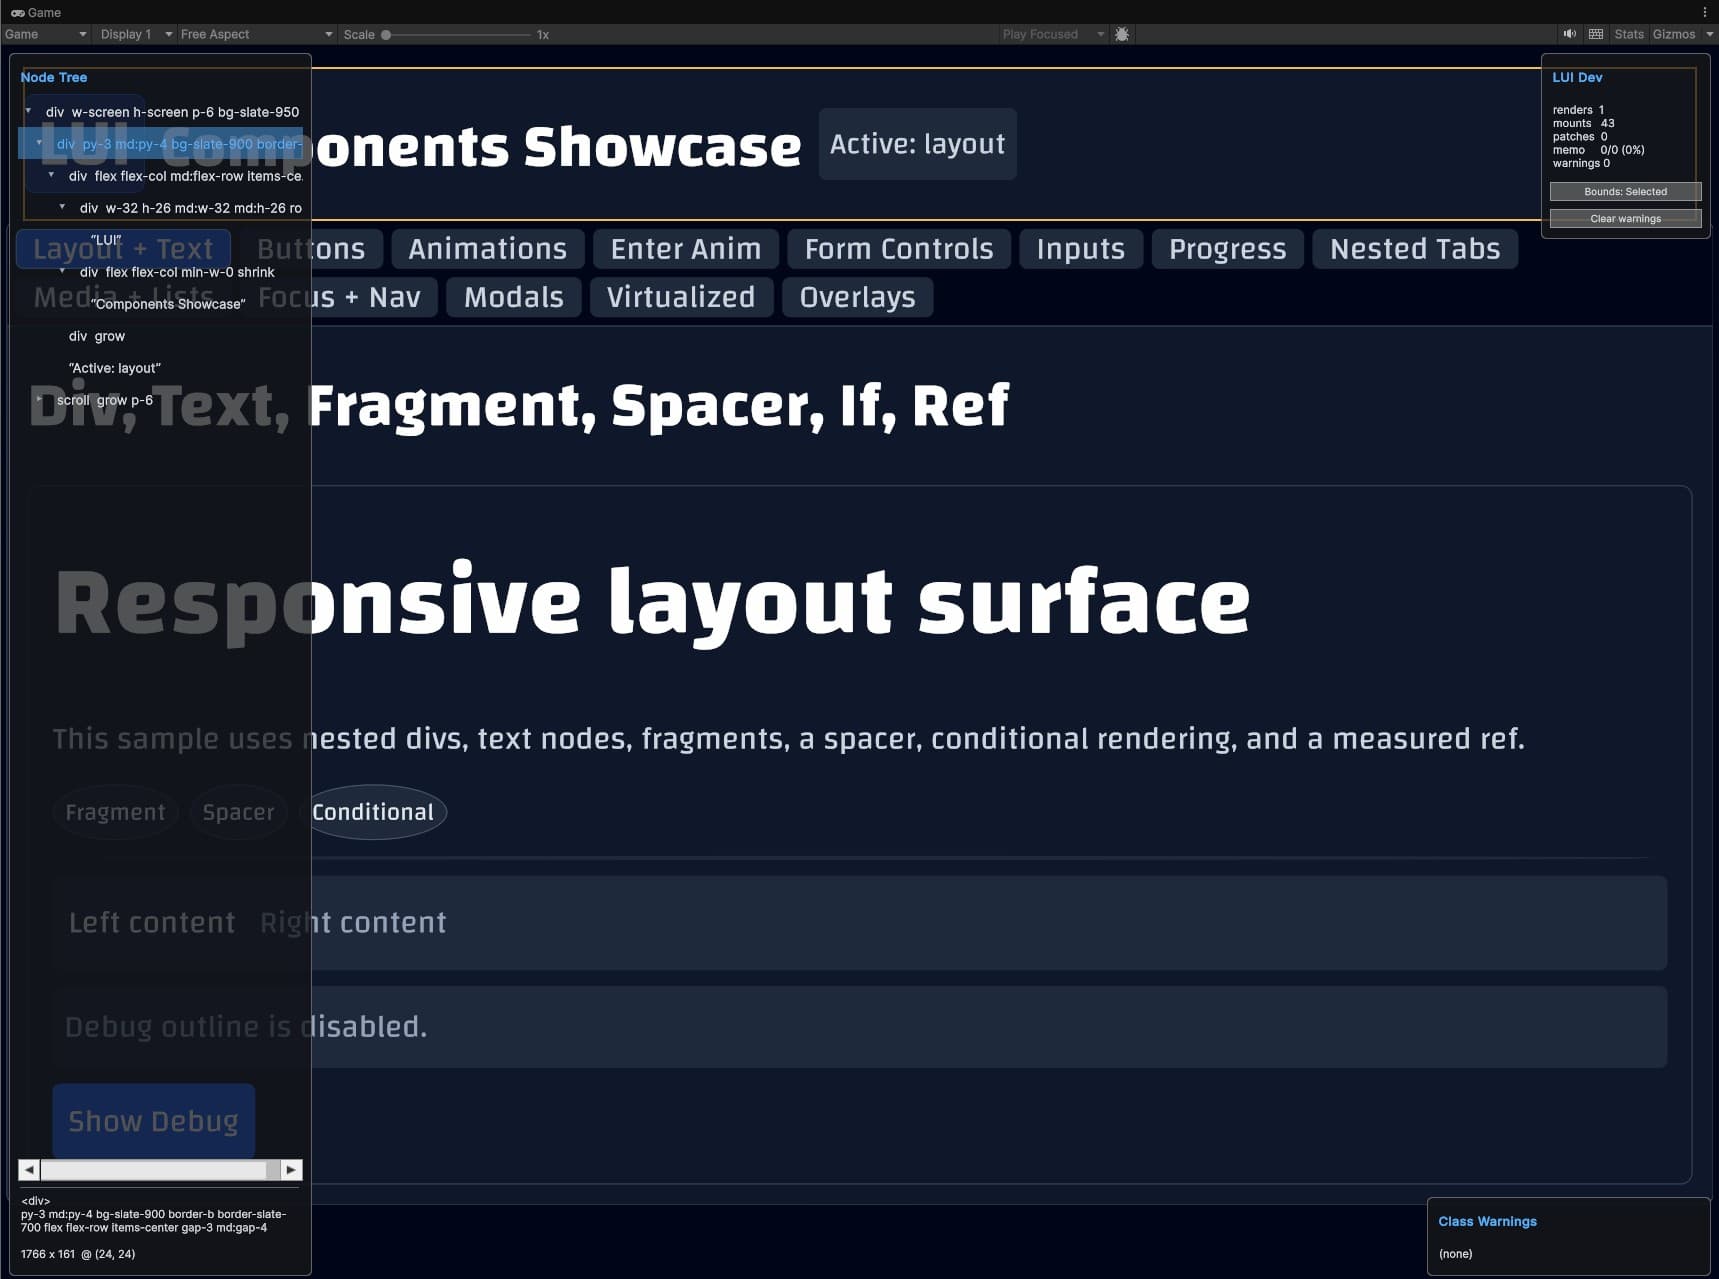Select the 'div grow' node in tree

tap(97, 336)
